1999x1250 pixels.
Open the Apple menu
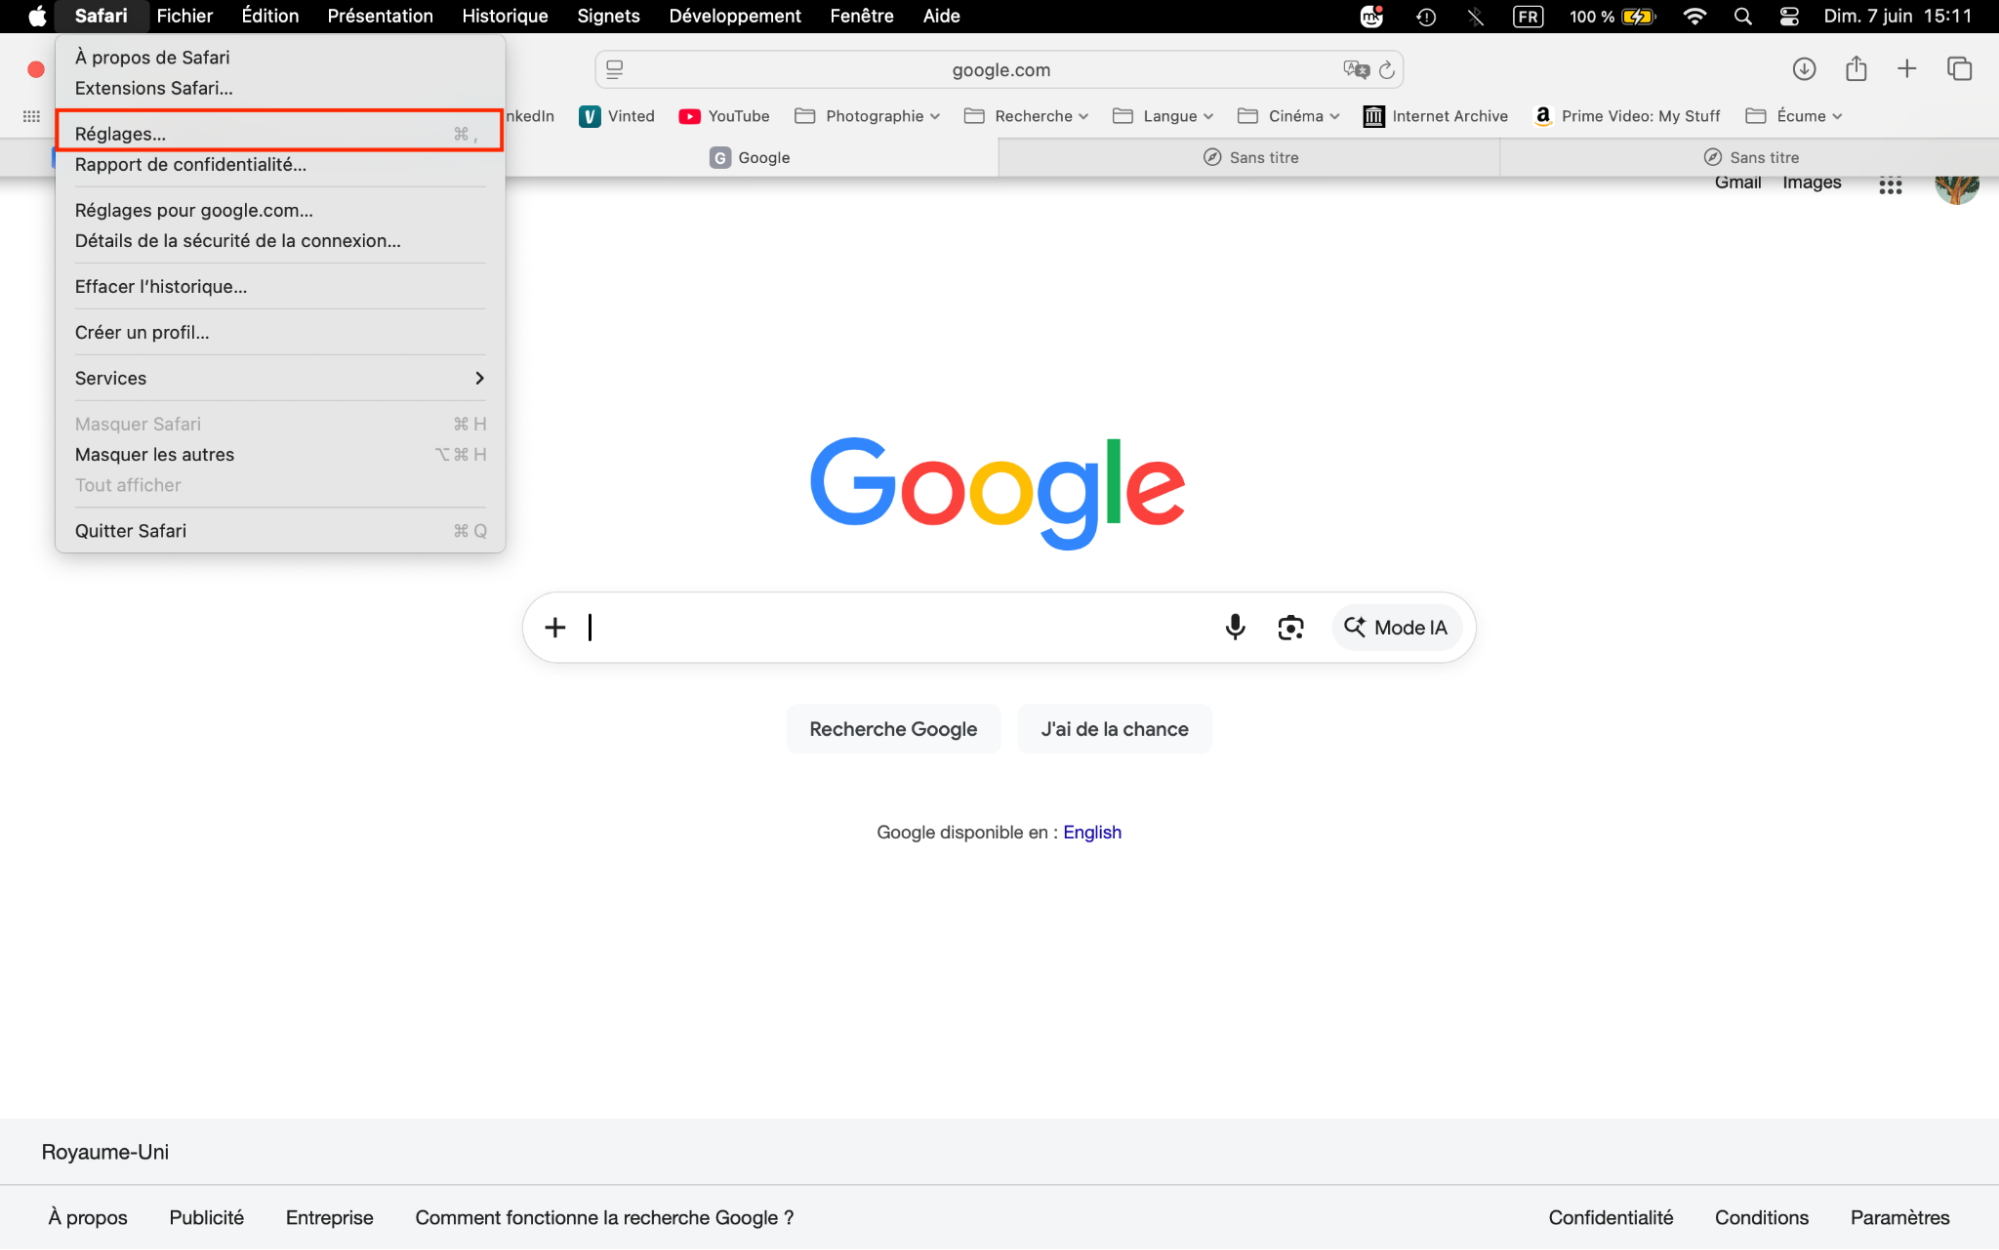(x=37, y=16)
